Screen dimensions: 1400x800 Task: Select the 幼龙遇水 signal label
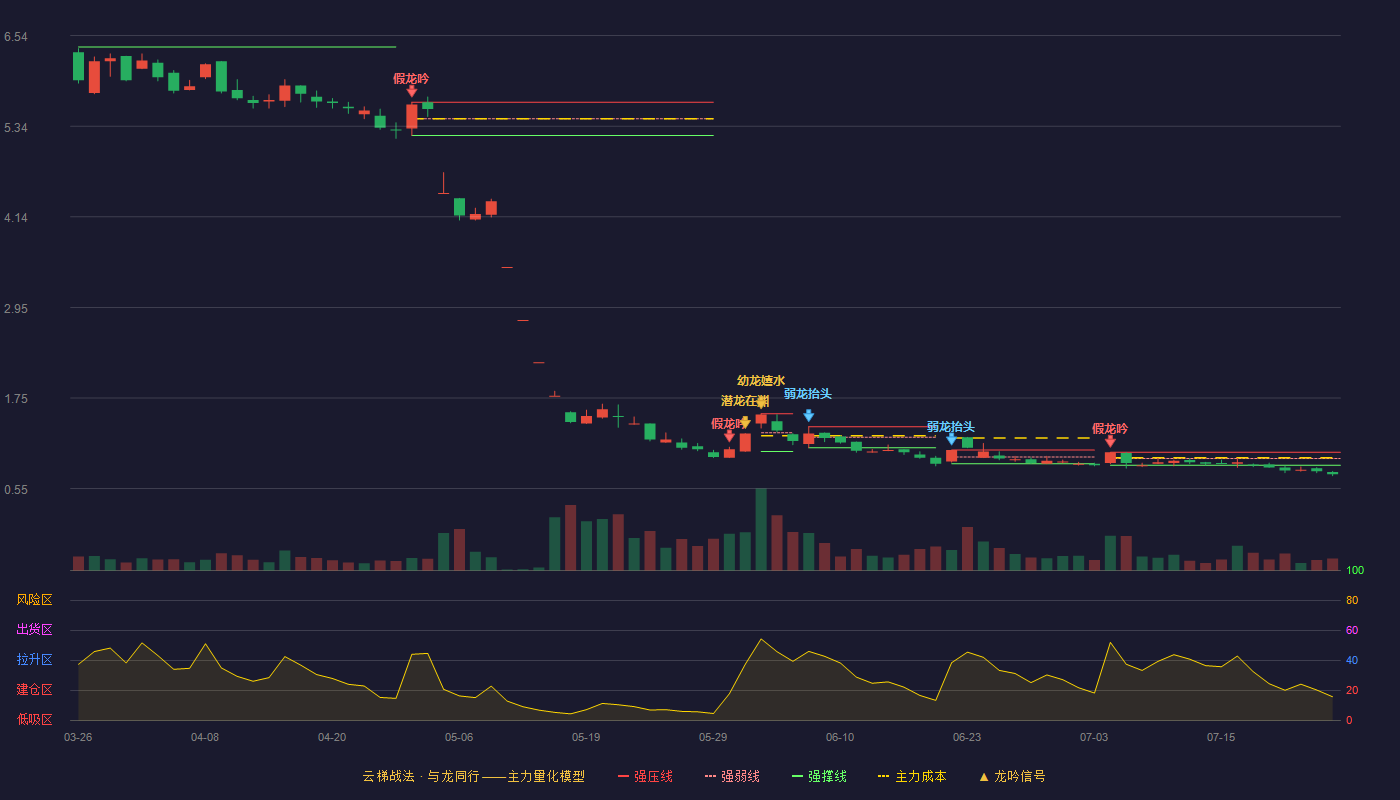tap(761, 380)
